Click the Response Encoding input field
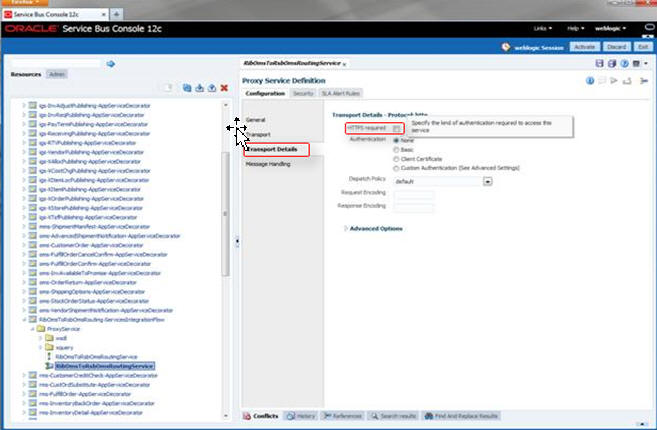657x430 pixels. (x=414, y=207)
